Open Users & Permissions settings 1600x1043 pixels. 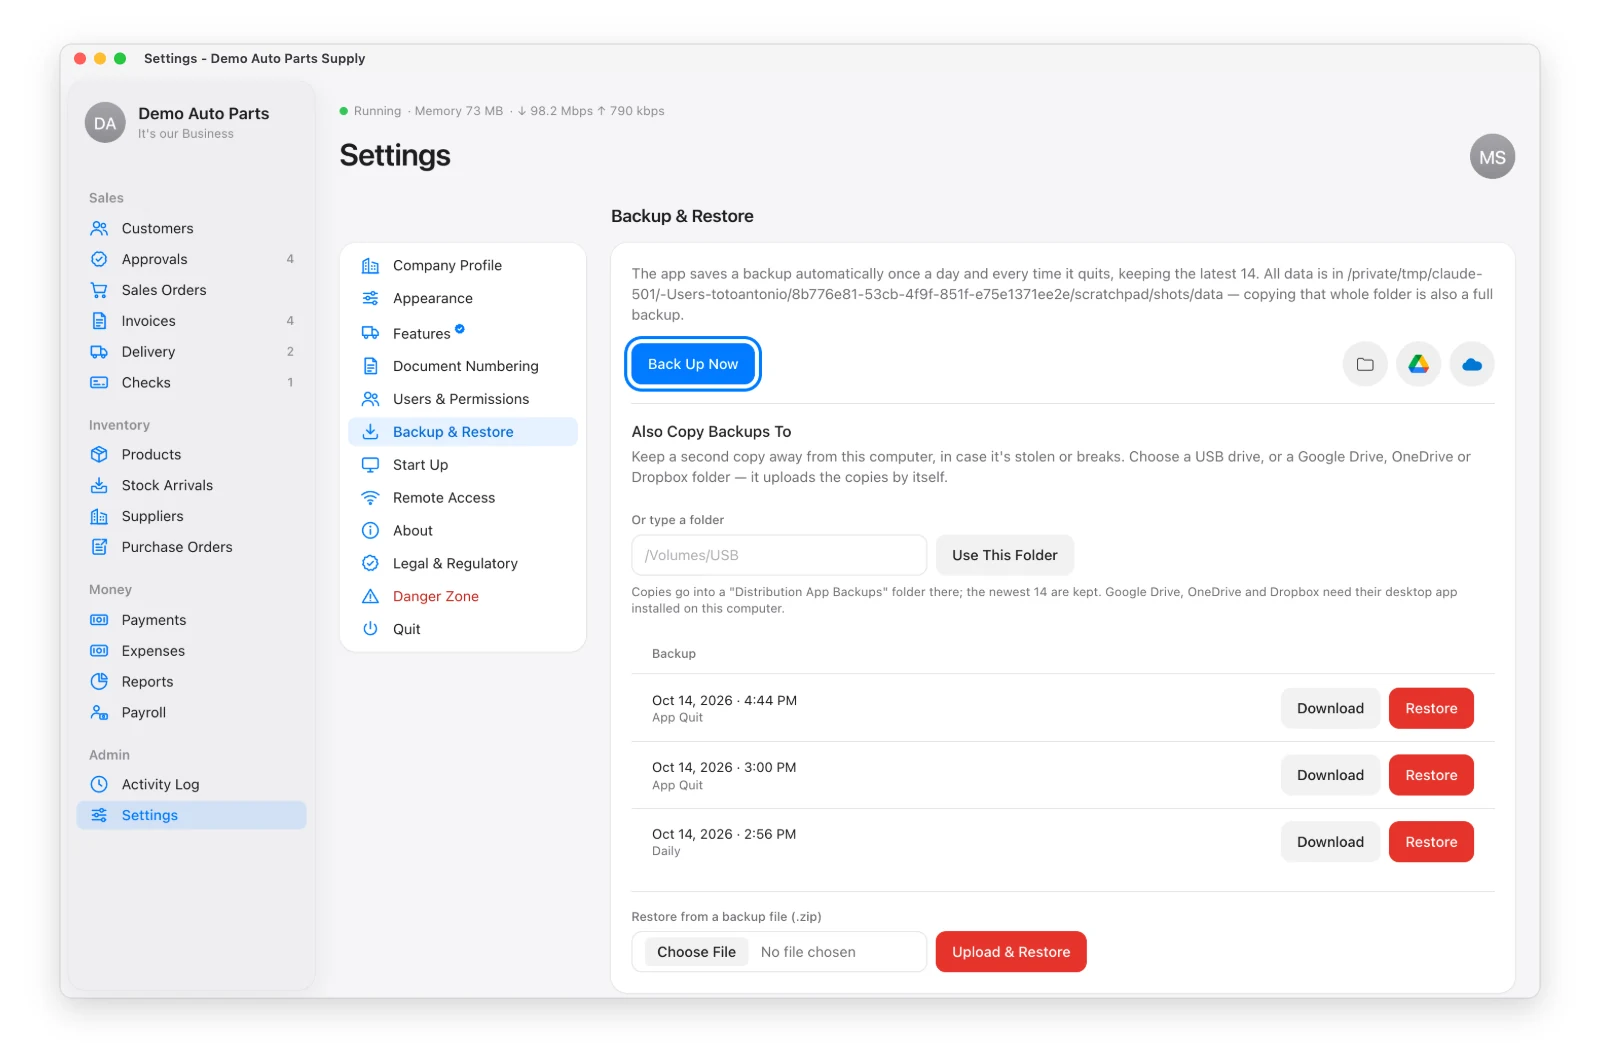(x=463, y=399)
